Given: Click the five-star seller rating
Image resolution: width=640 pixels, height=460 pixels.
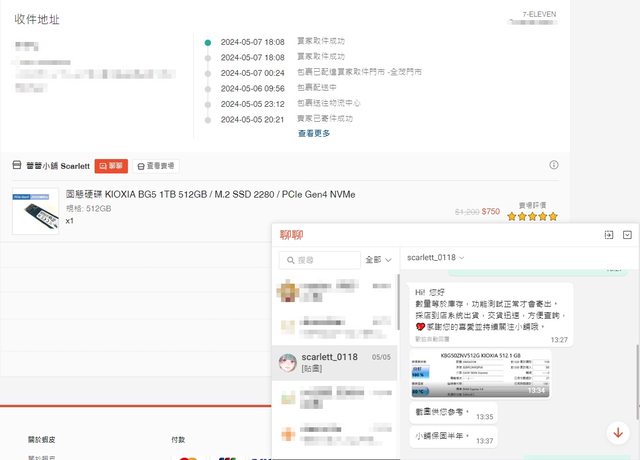Looking at the screenshot, I should [533, 215].
